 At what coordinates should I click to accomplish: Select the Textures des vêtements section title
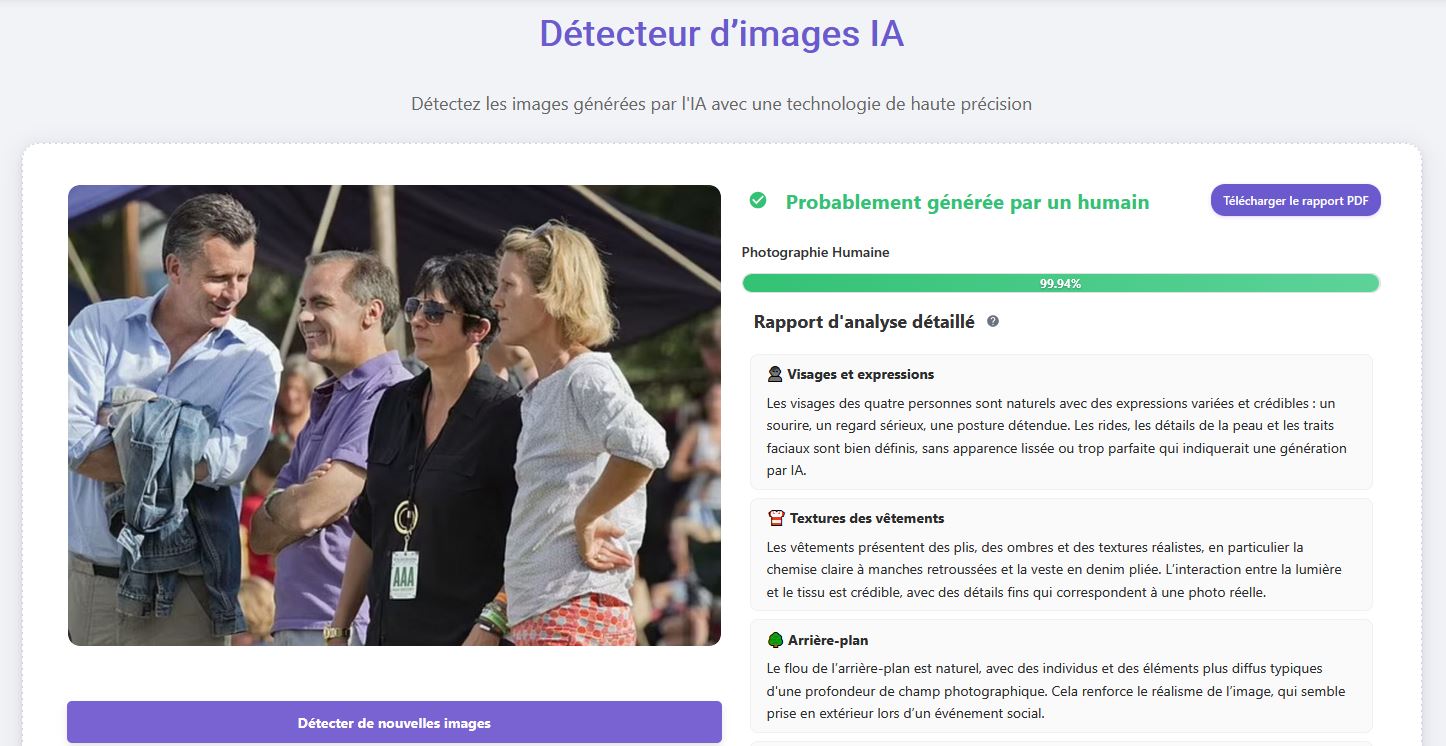tap(866, 518)
